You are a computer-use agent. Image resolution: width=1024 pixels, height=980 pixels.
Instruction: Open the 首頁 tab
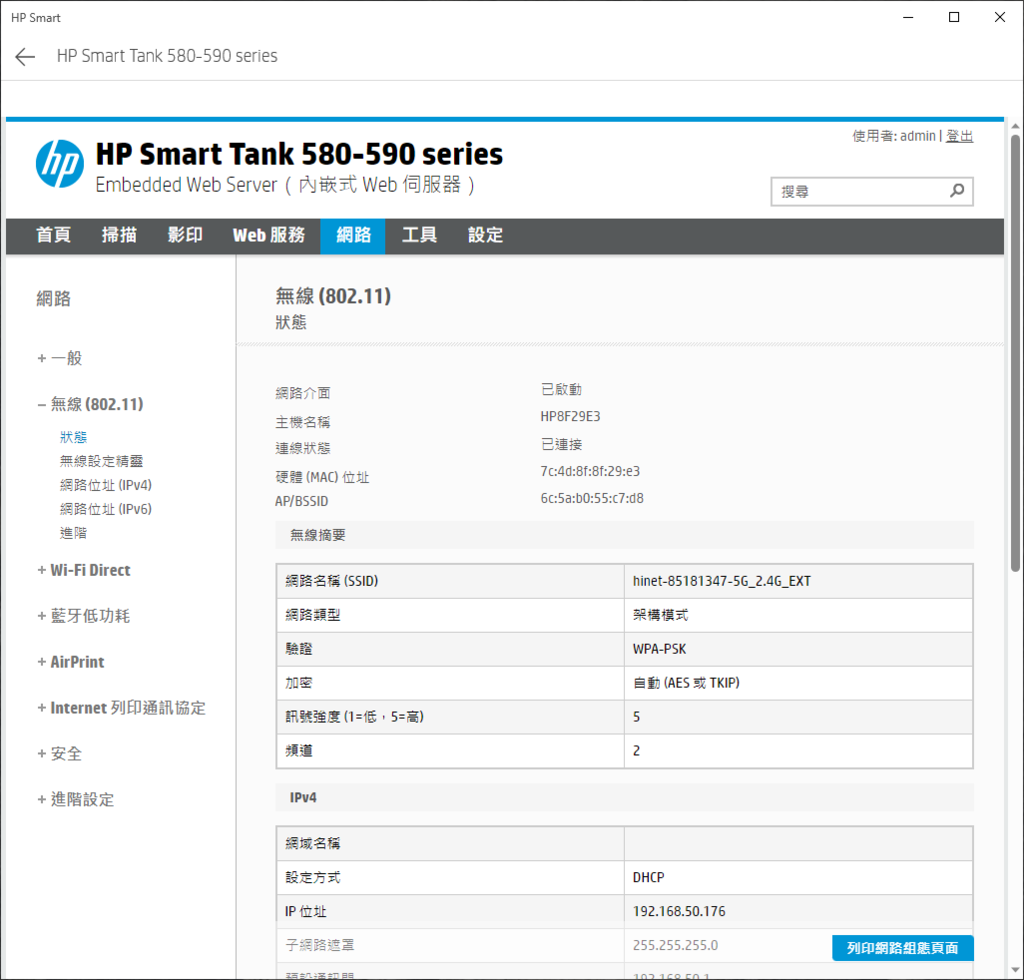53,235
